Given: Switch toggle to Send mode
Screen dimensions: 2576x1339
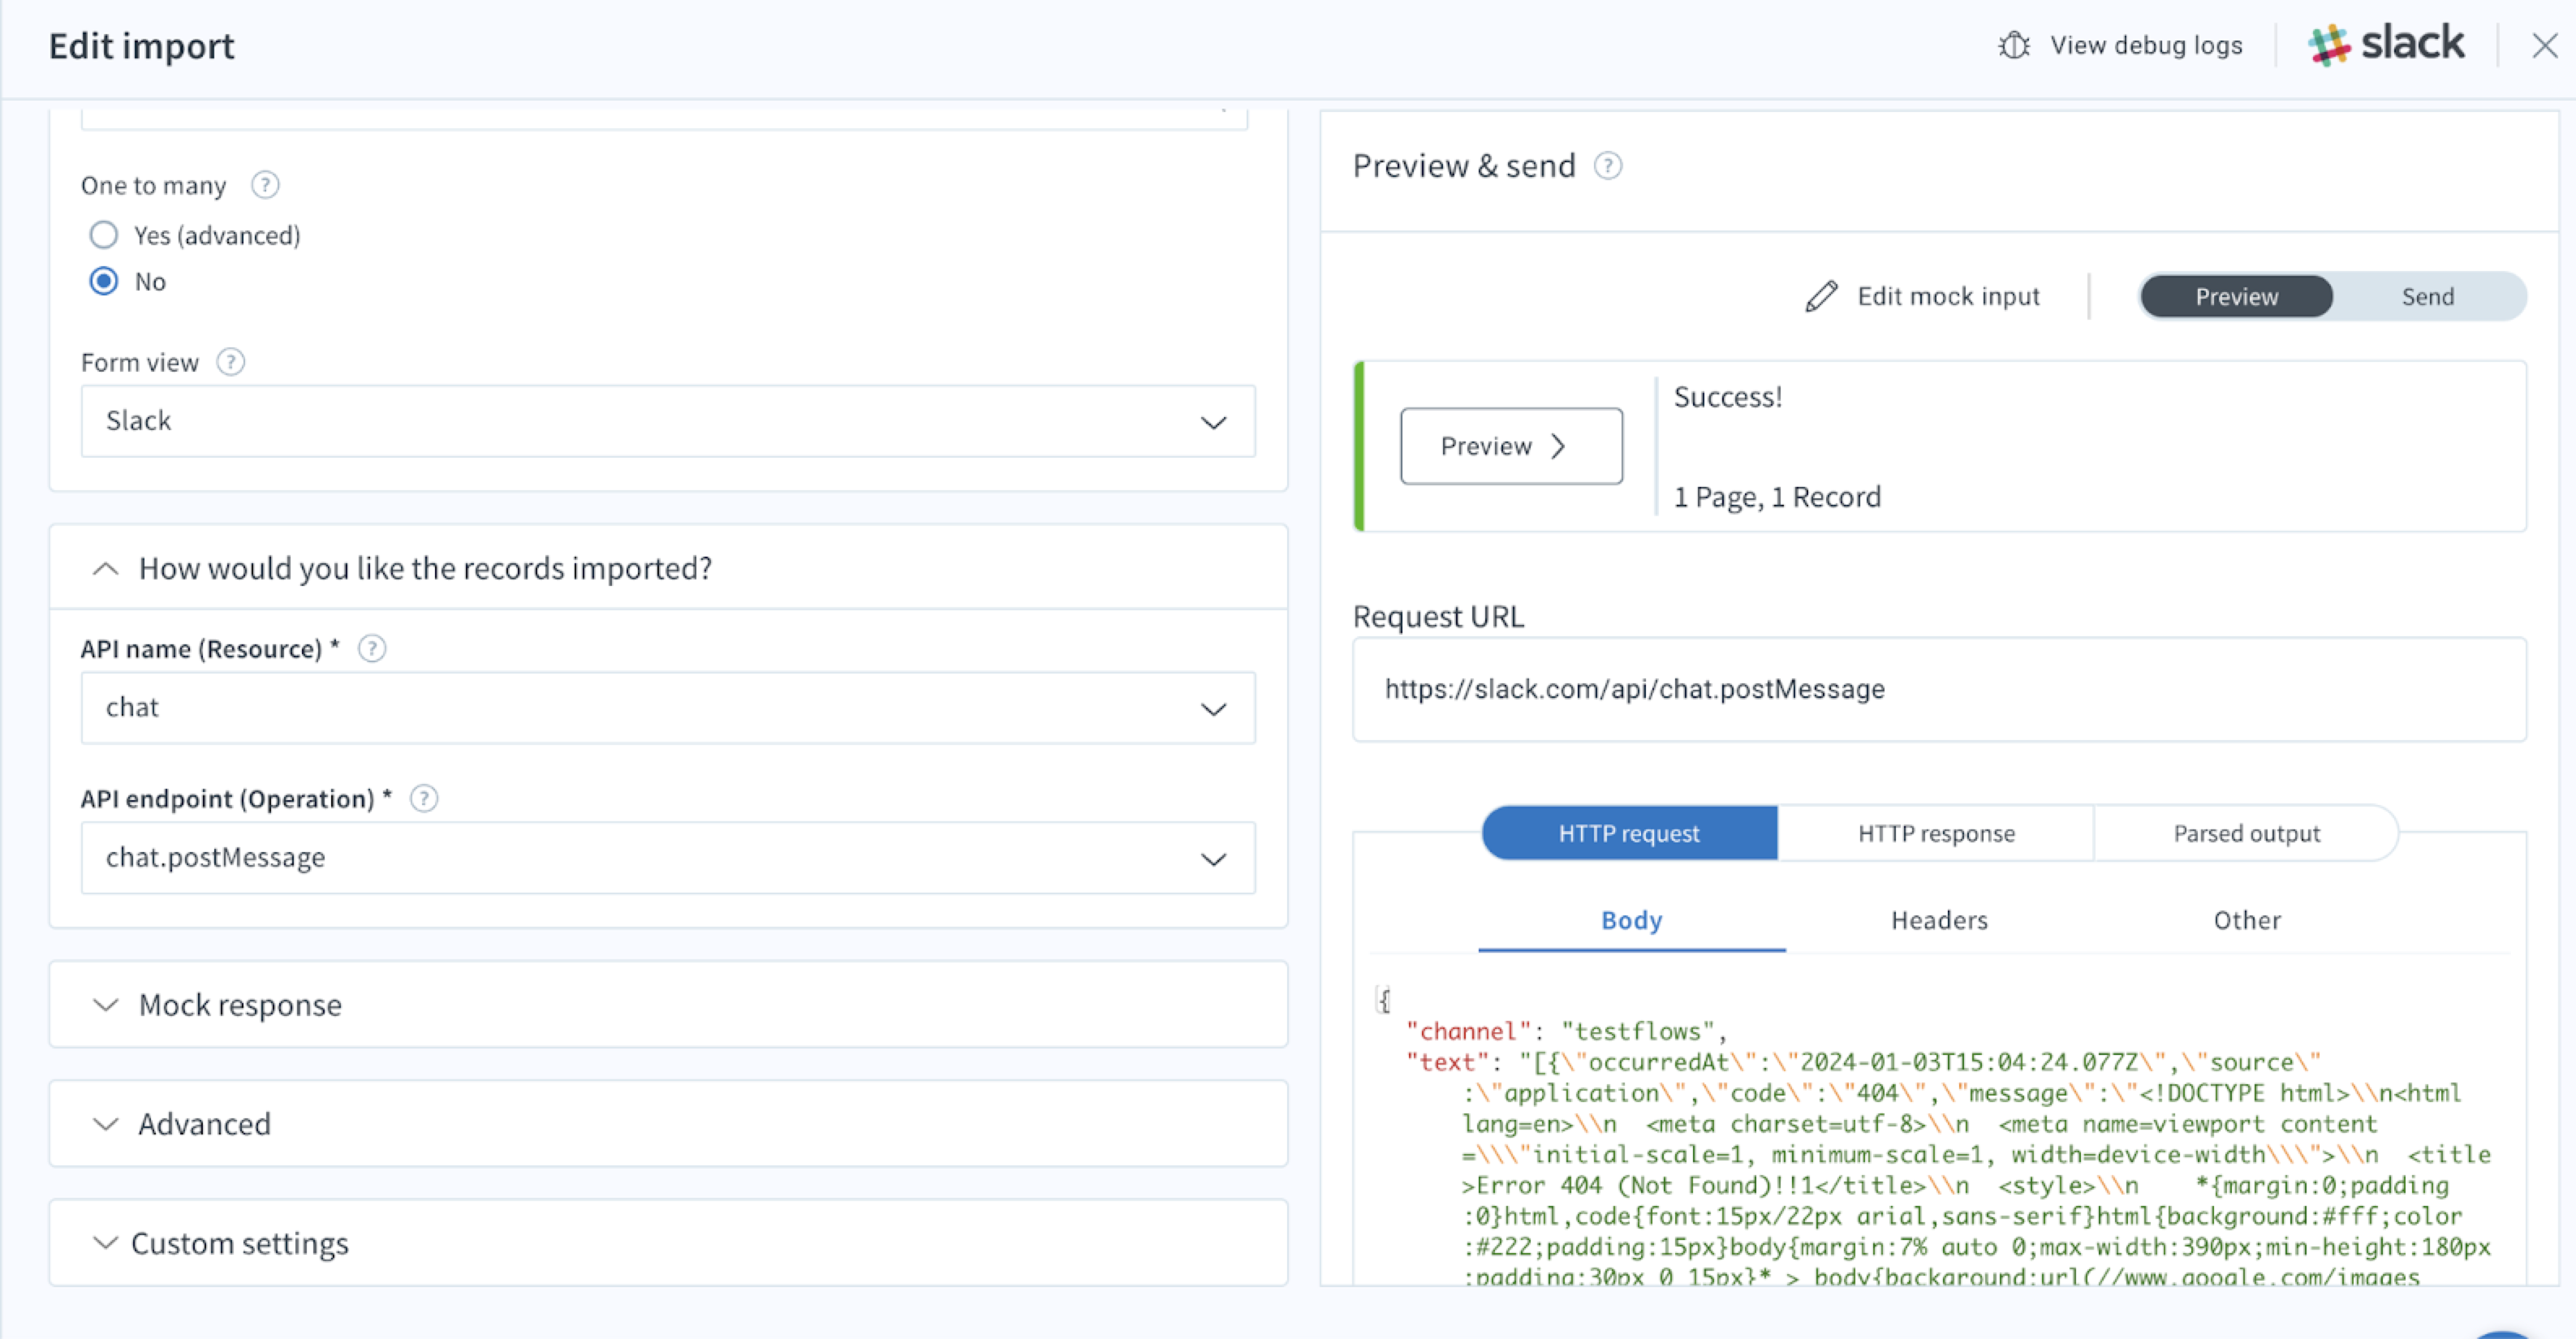Looking at the screenshot, I should 2428,297.
